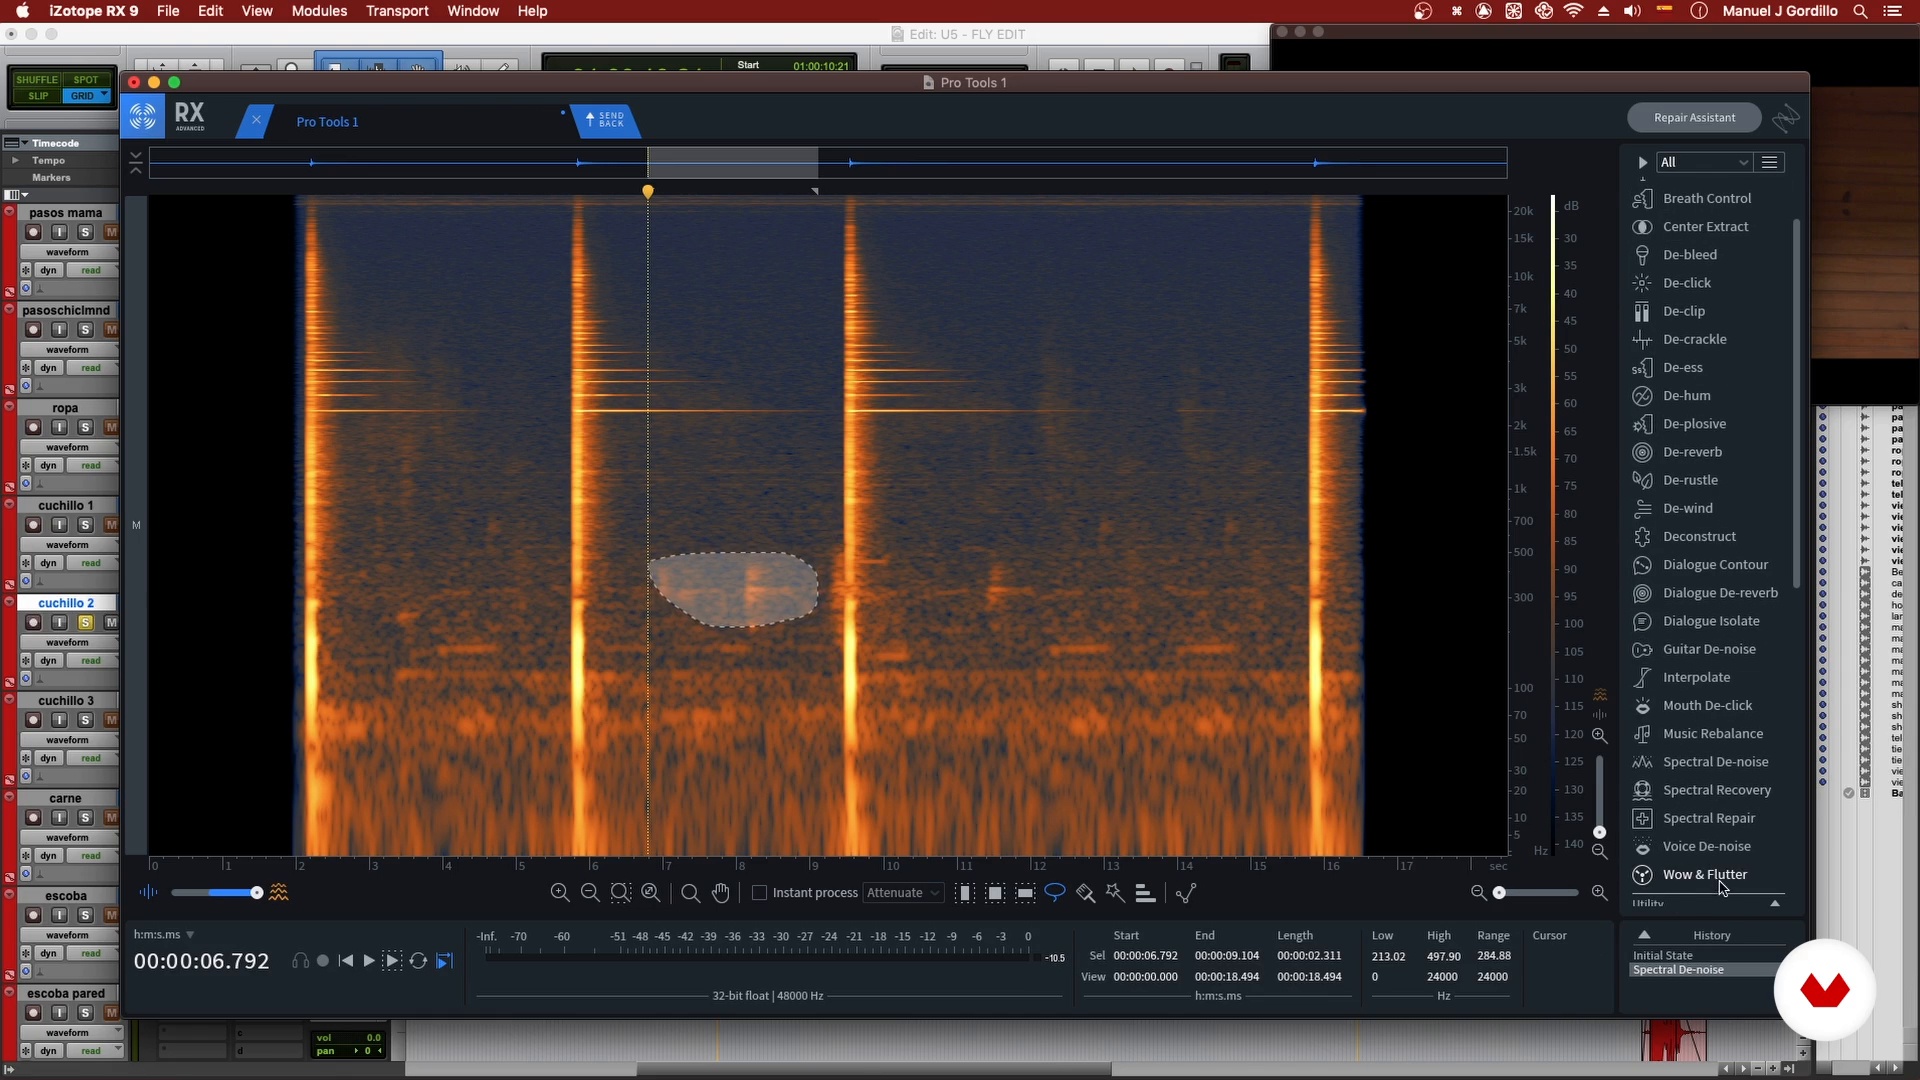Open pasos mama waveform view selector
The image size is (1920, 1080).
[x=68, y=252]
